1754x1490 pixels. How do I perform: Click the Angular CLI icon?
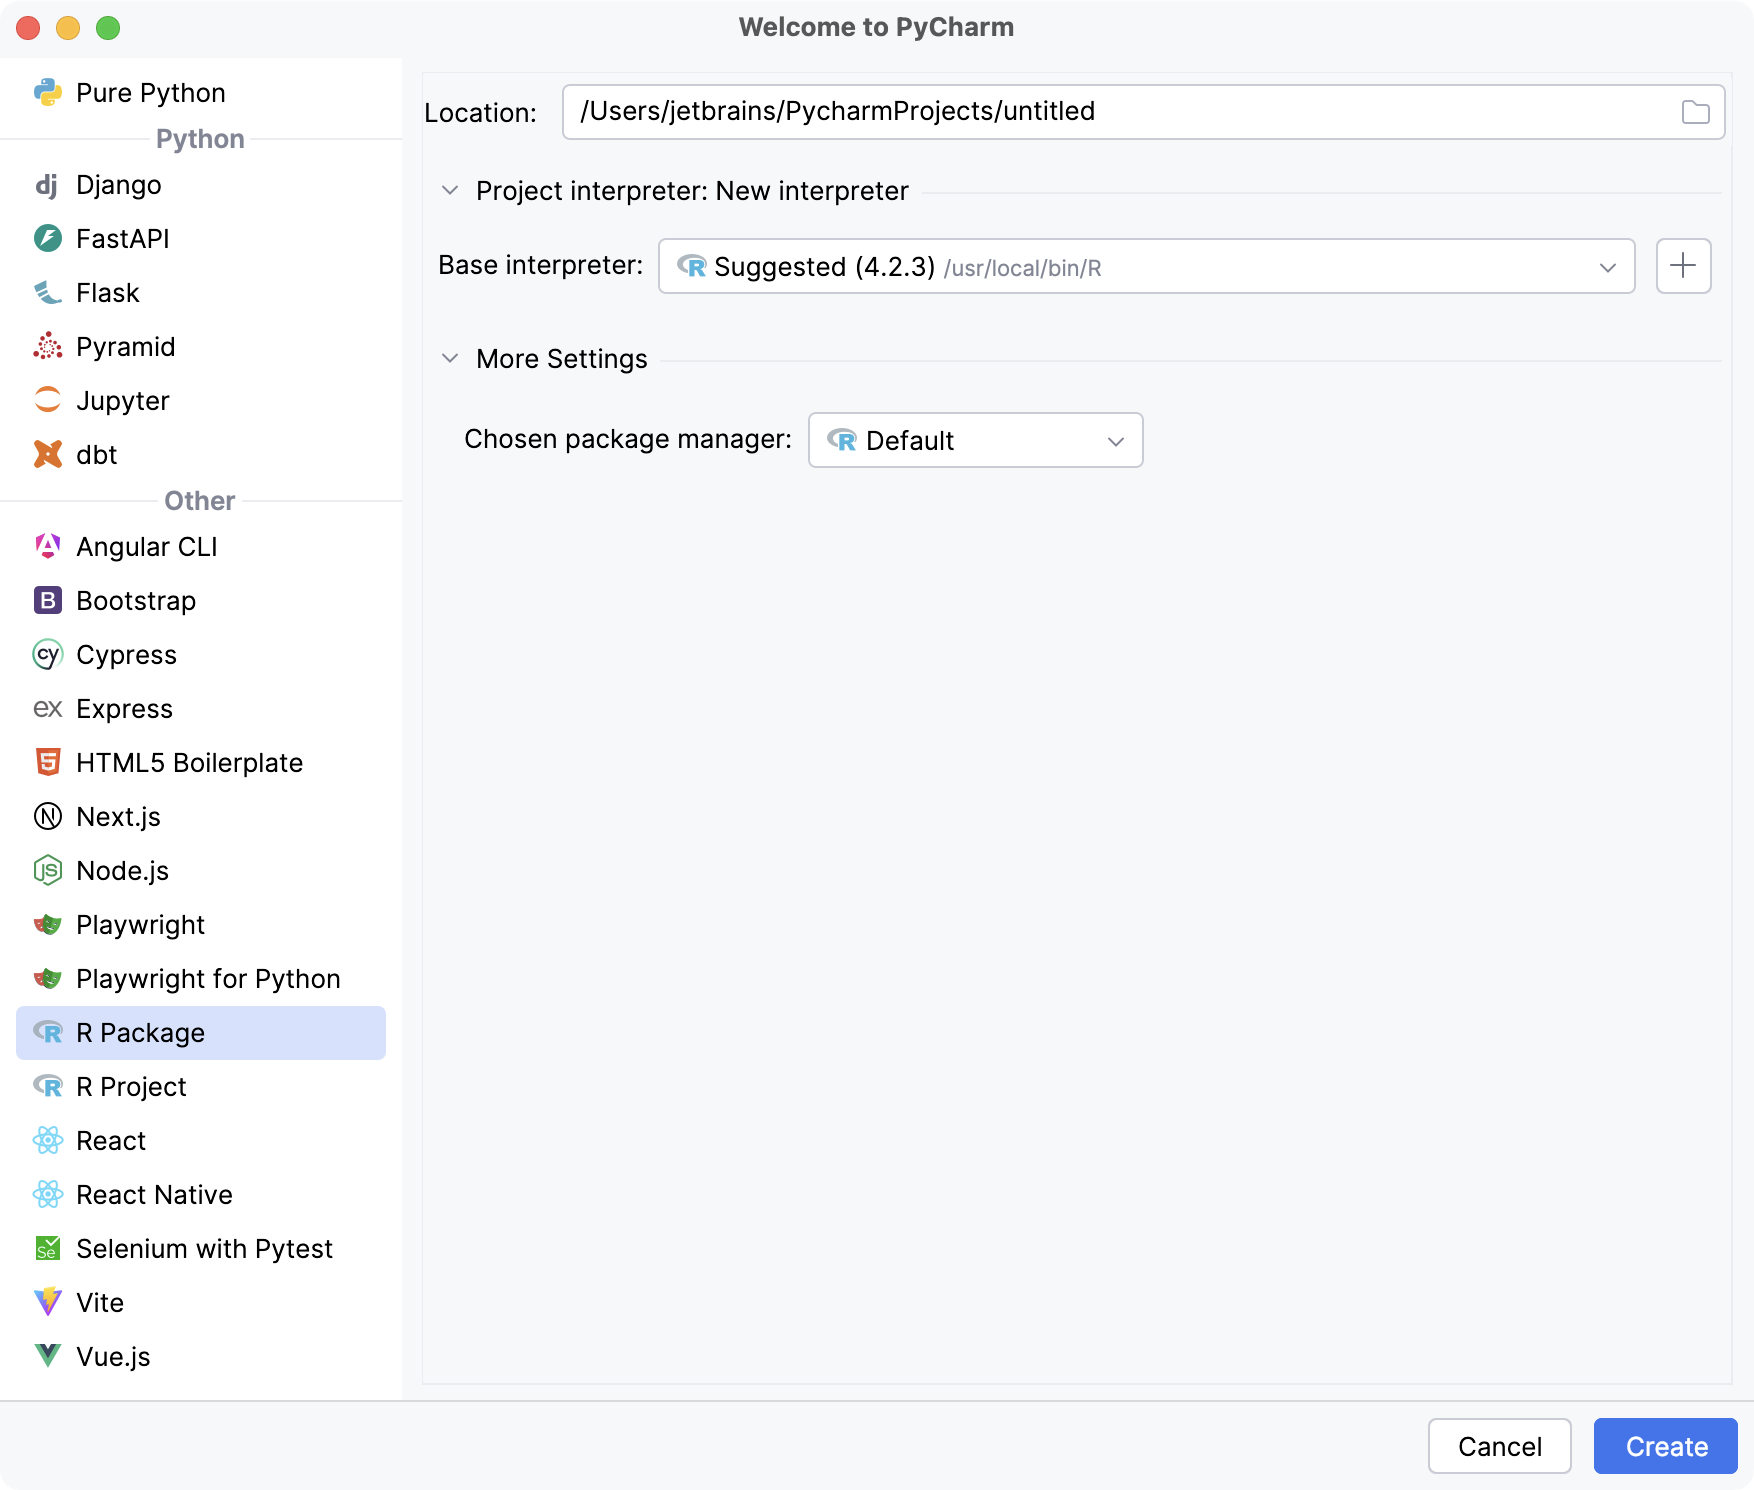coord(47,546)
